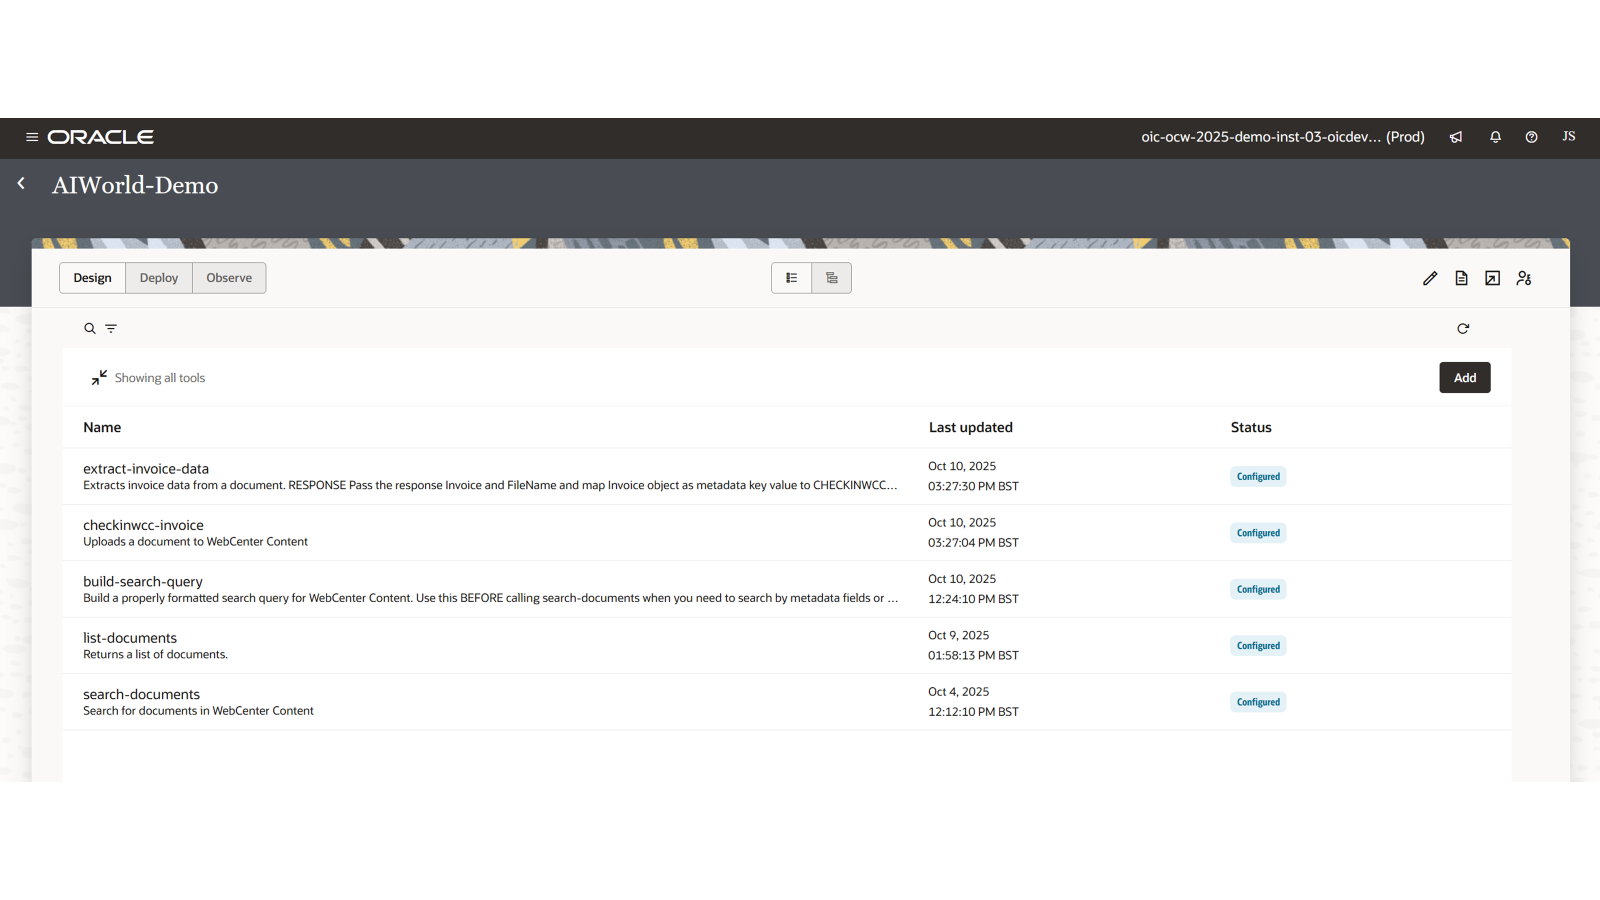Open the hamburger menu next to Oracle logo

33,137
